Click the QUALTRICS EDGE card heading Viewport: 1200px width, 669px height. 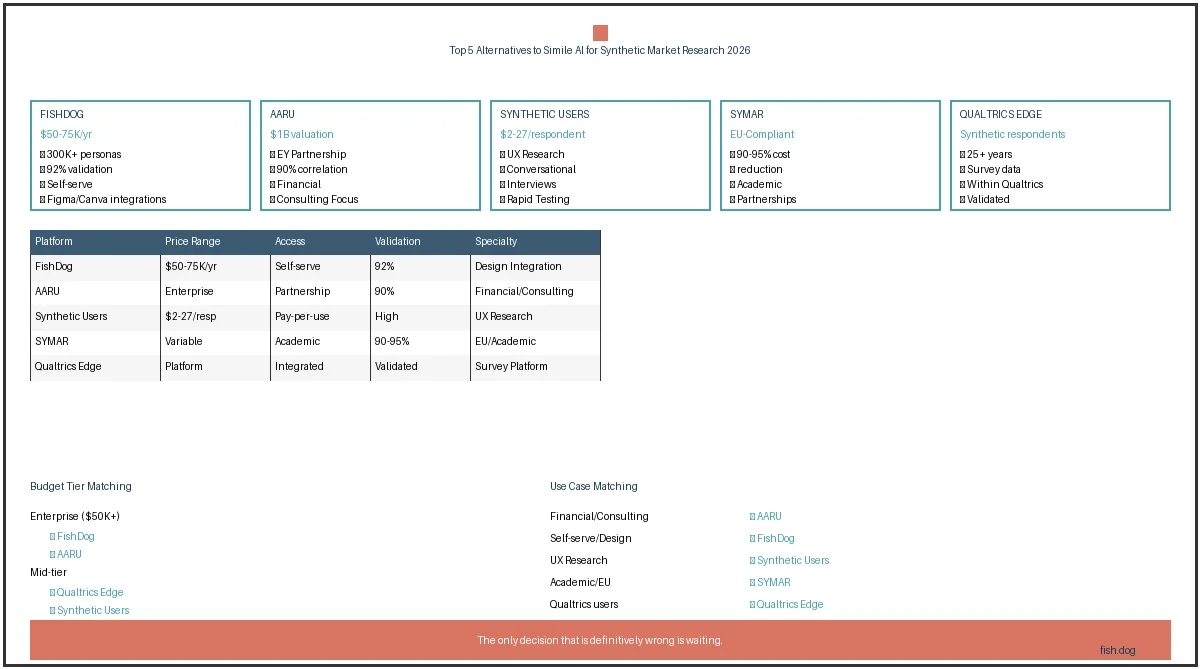click(x=1001, y=114)
